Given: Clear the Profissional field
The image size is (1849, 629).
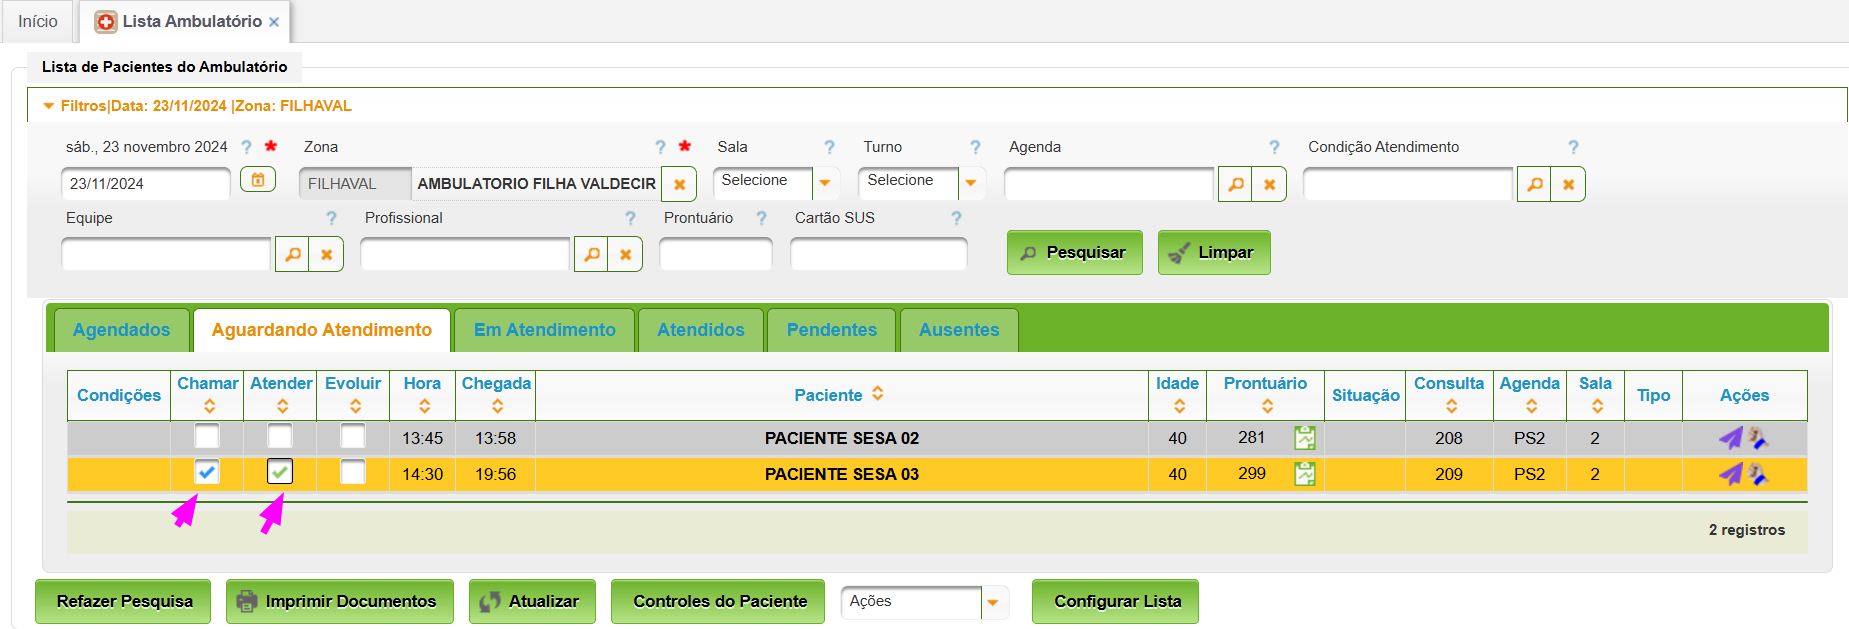Looking at the screenshot, I should coord(625,255).
